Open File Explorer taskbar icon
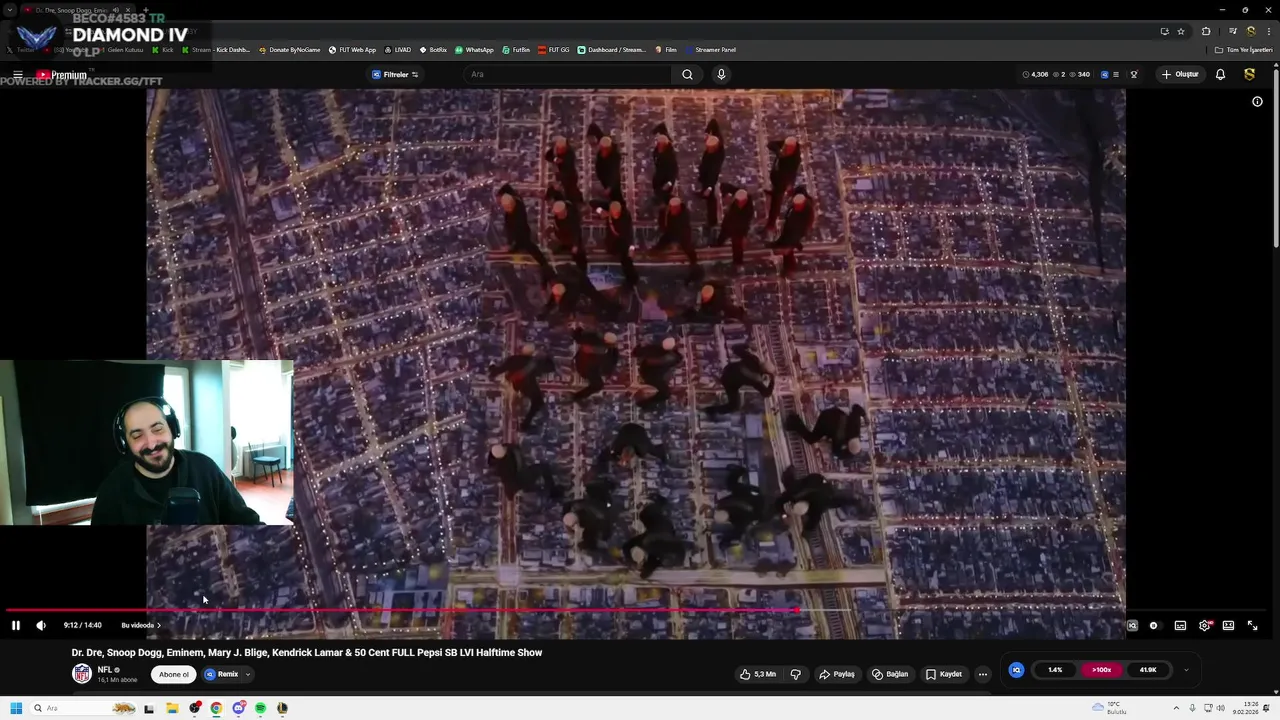 point(172,708)
